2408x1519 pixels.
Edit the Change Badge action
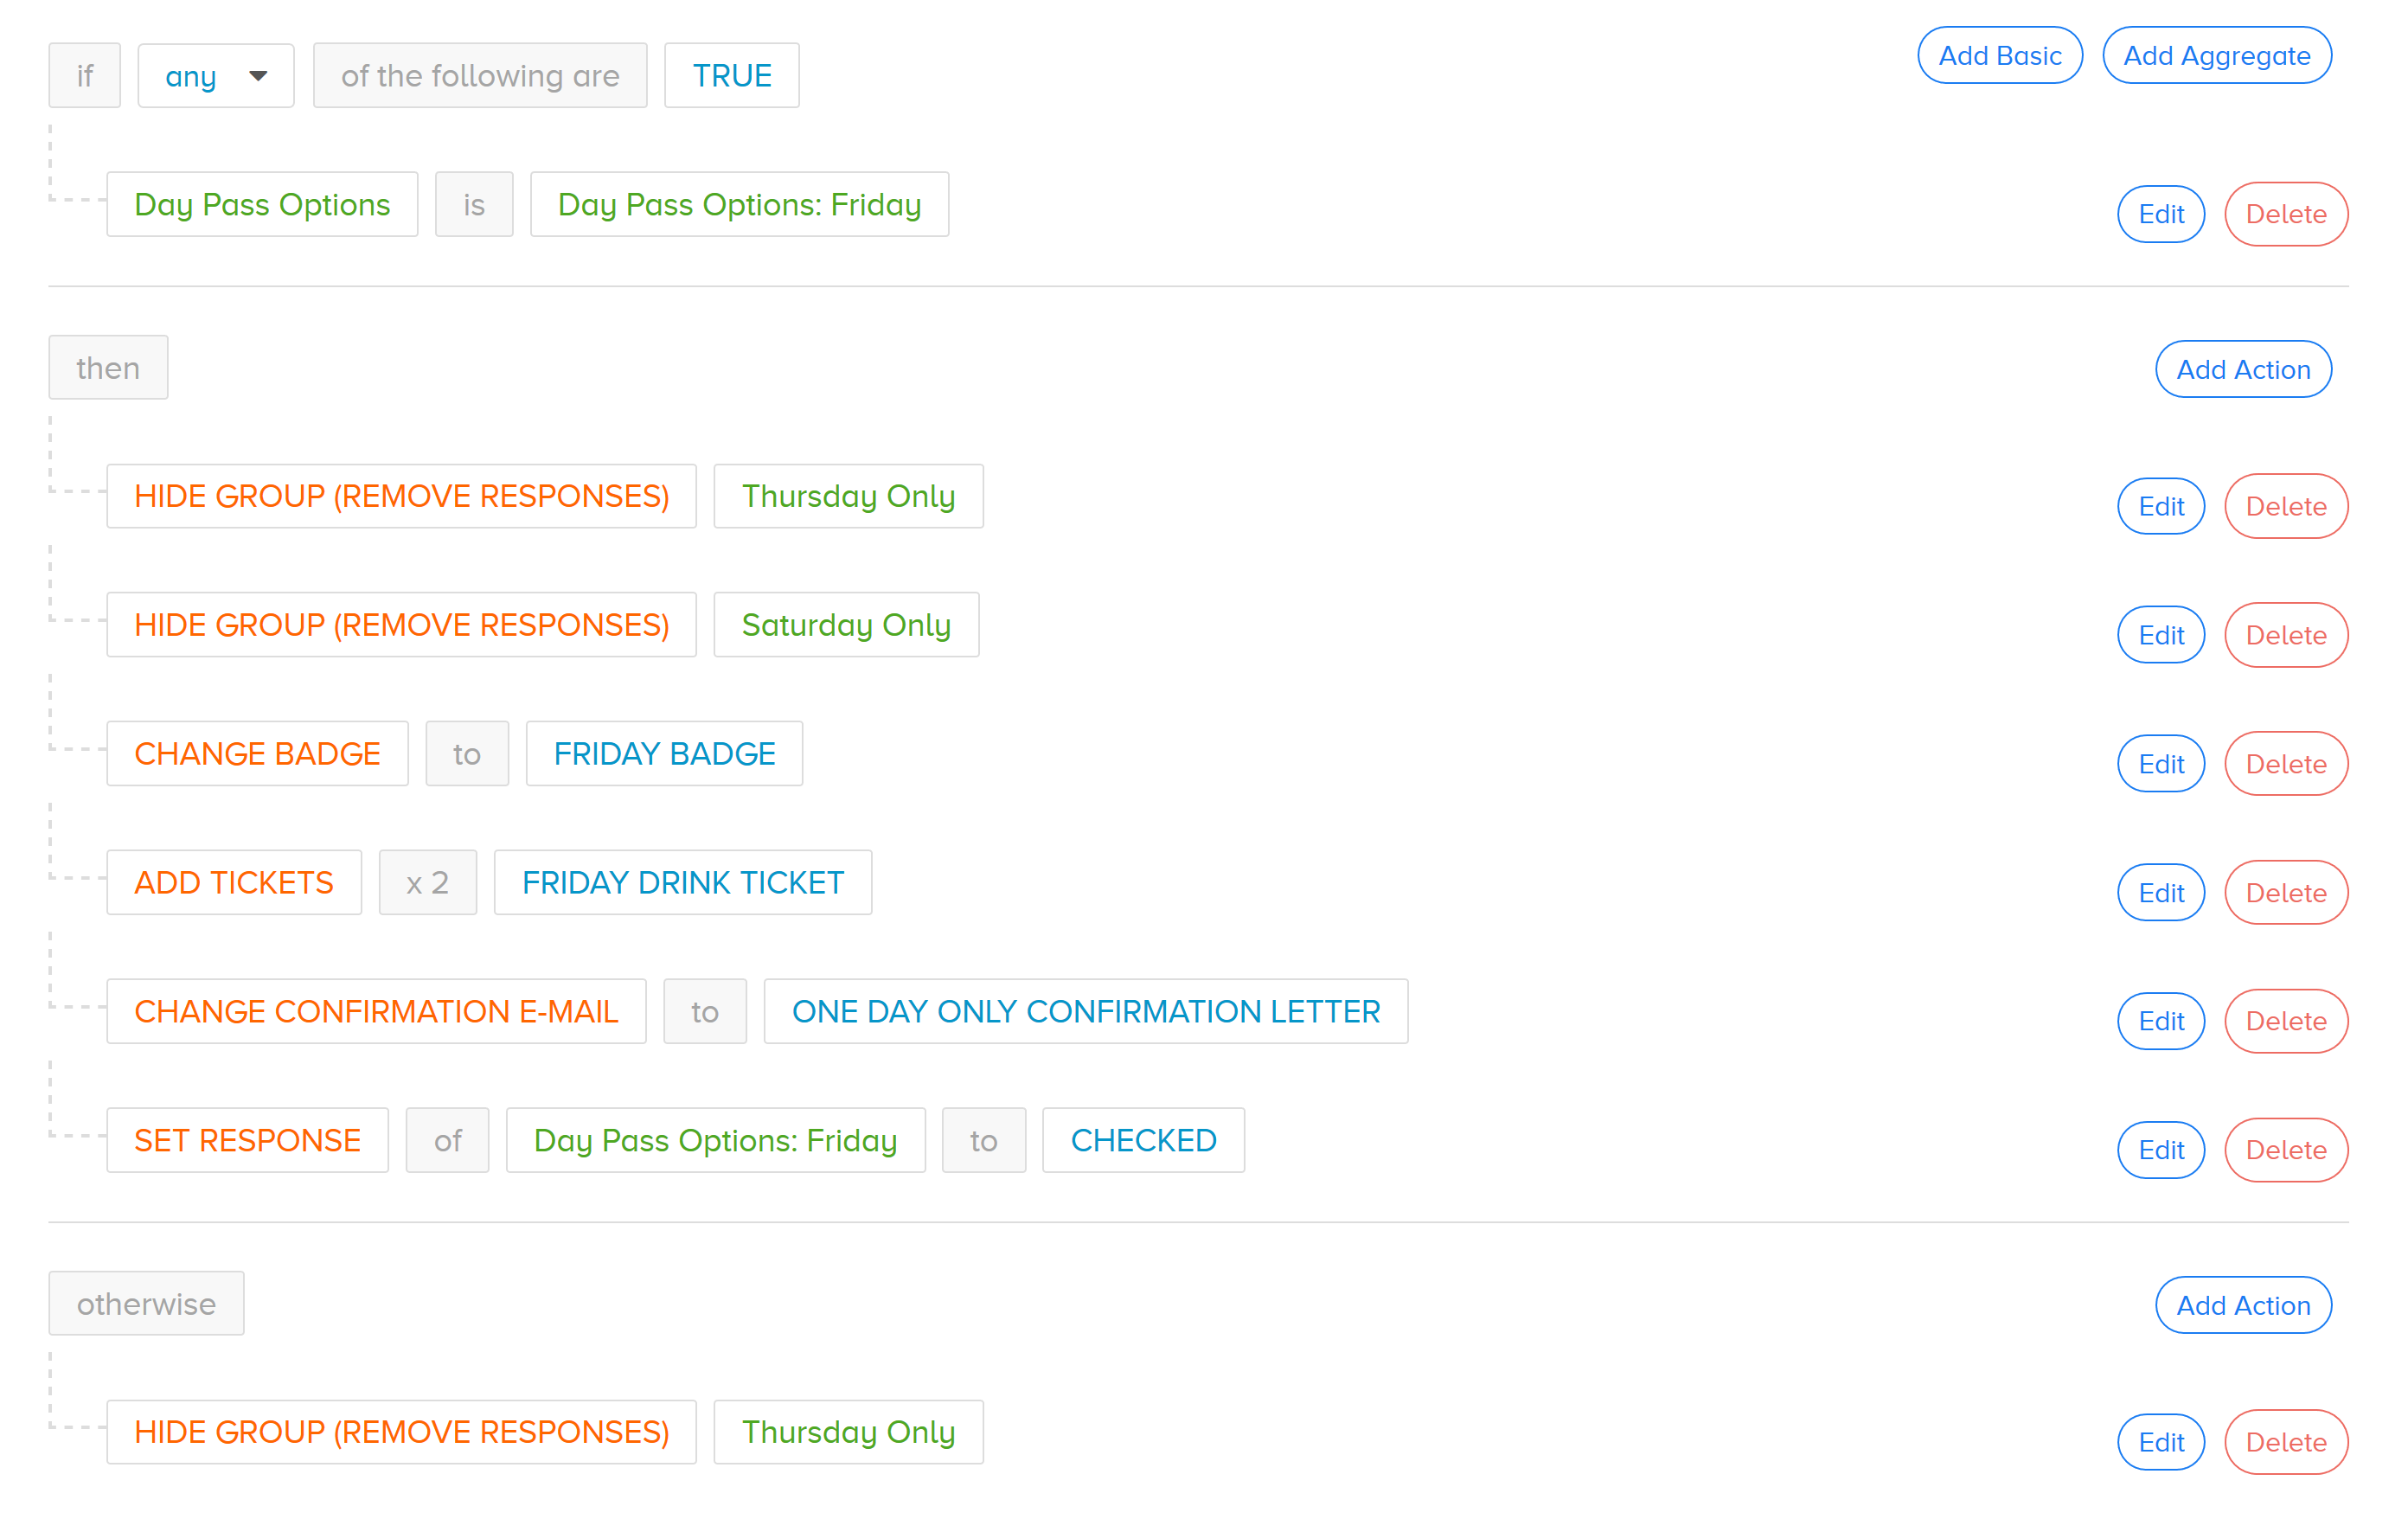[x=2160, y=764]
